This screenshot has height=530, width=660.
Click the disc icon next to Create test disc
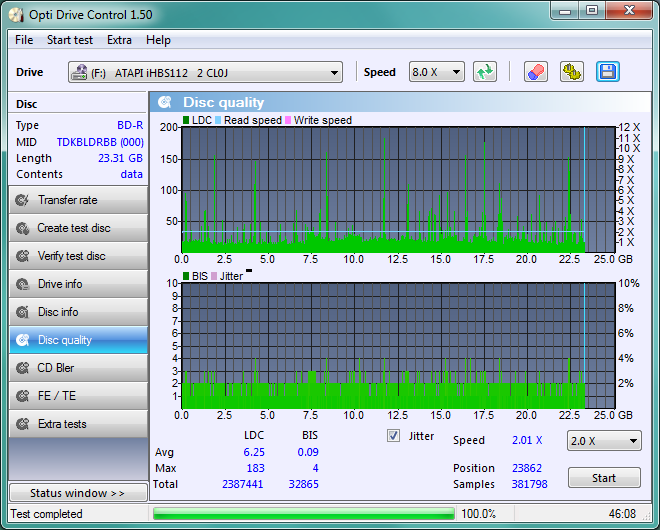tap(22, 228)
